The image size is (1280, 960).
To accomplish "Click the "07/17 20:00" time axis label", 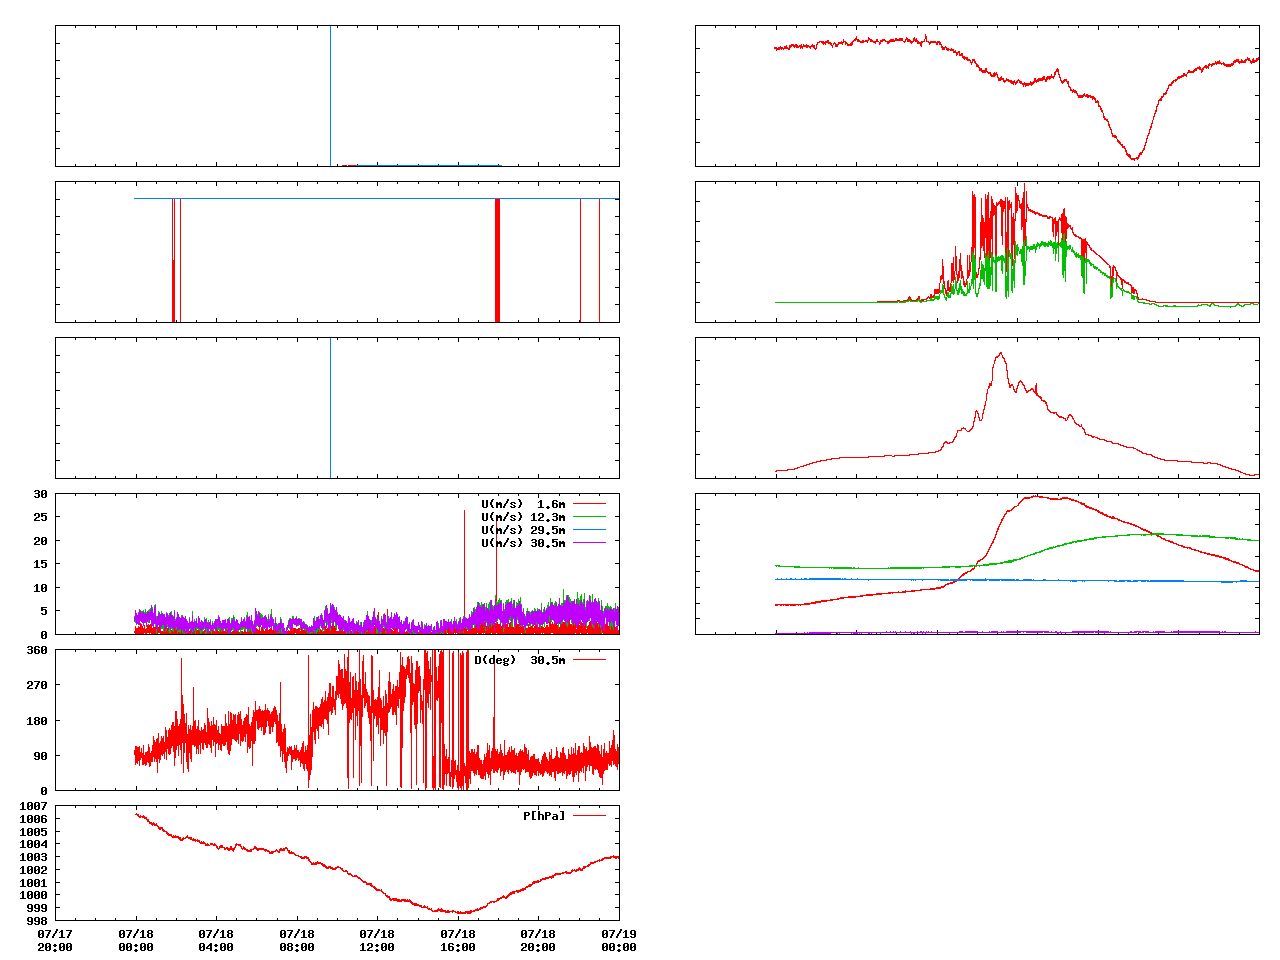I will [x=55, y=941].
